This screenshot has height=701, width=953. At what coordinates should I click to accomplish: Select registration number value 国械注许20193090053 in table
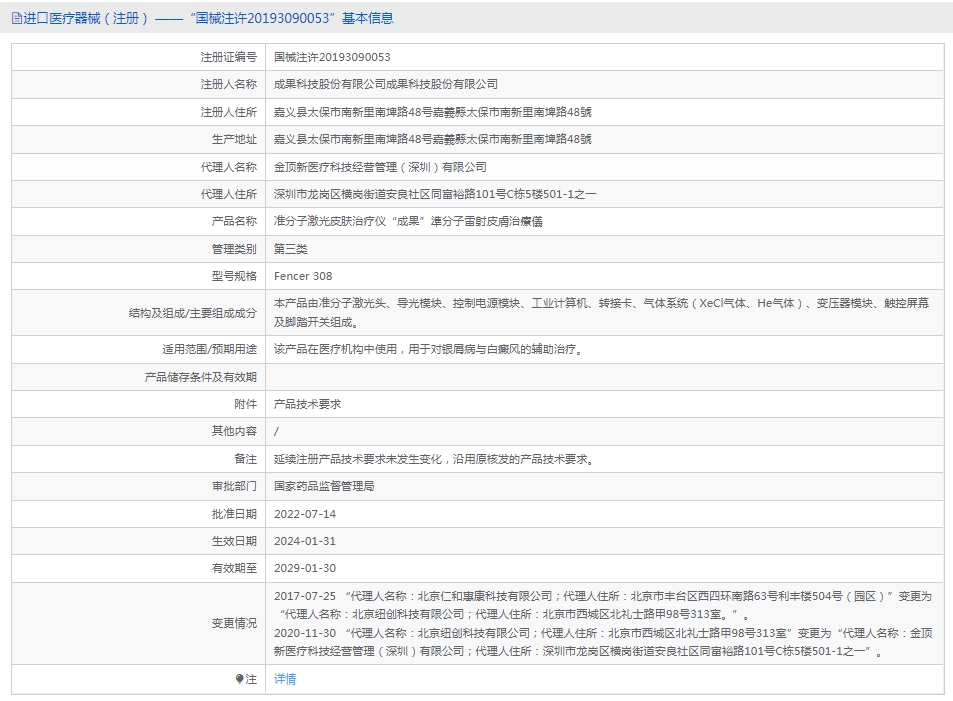(332, 58)
